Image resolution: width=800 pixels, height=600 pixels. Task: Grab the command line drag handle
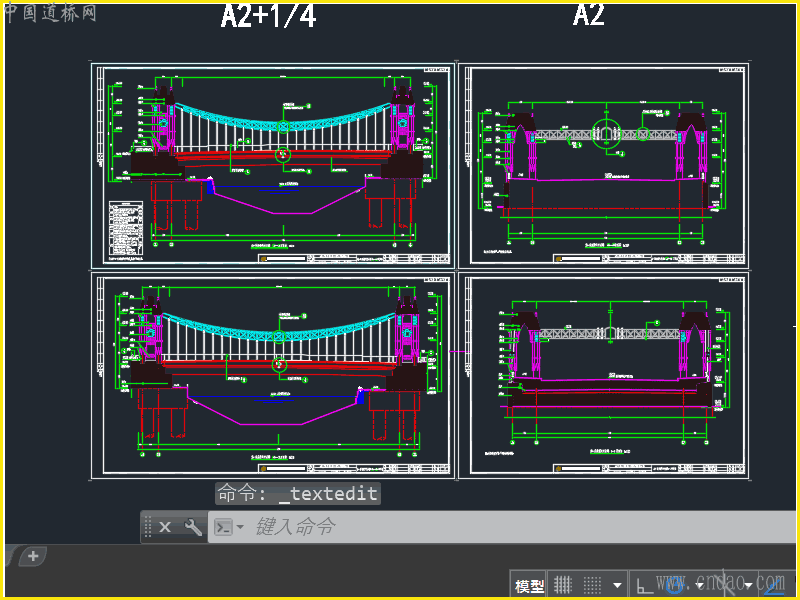(148, 527)
